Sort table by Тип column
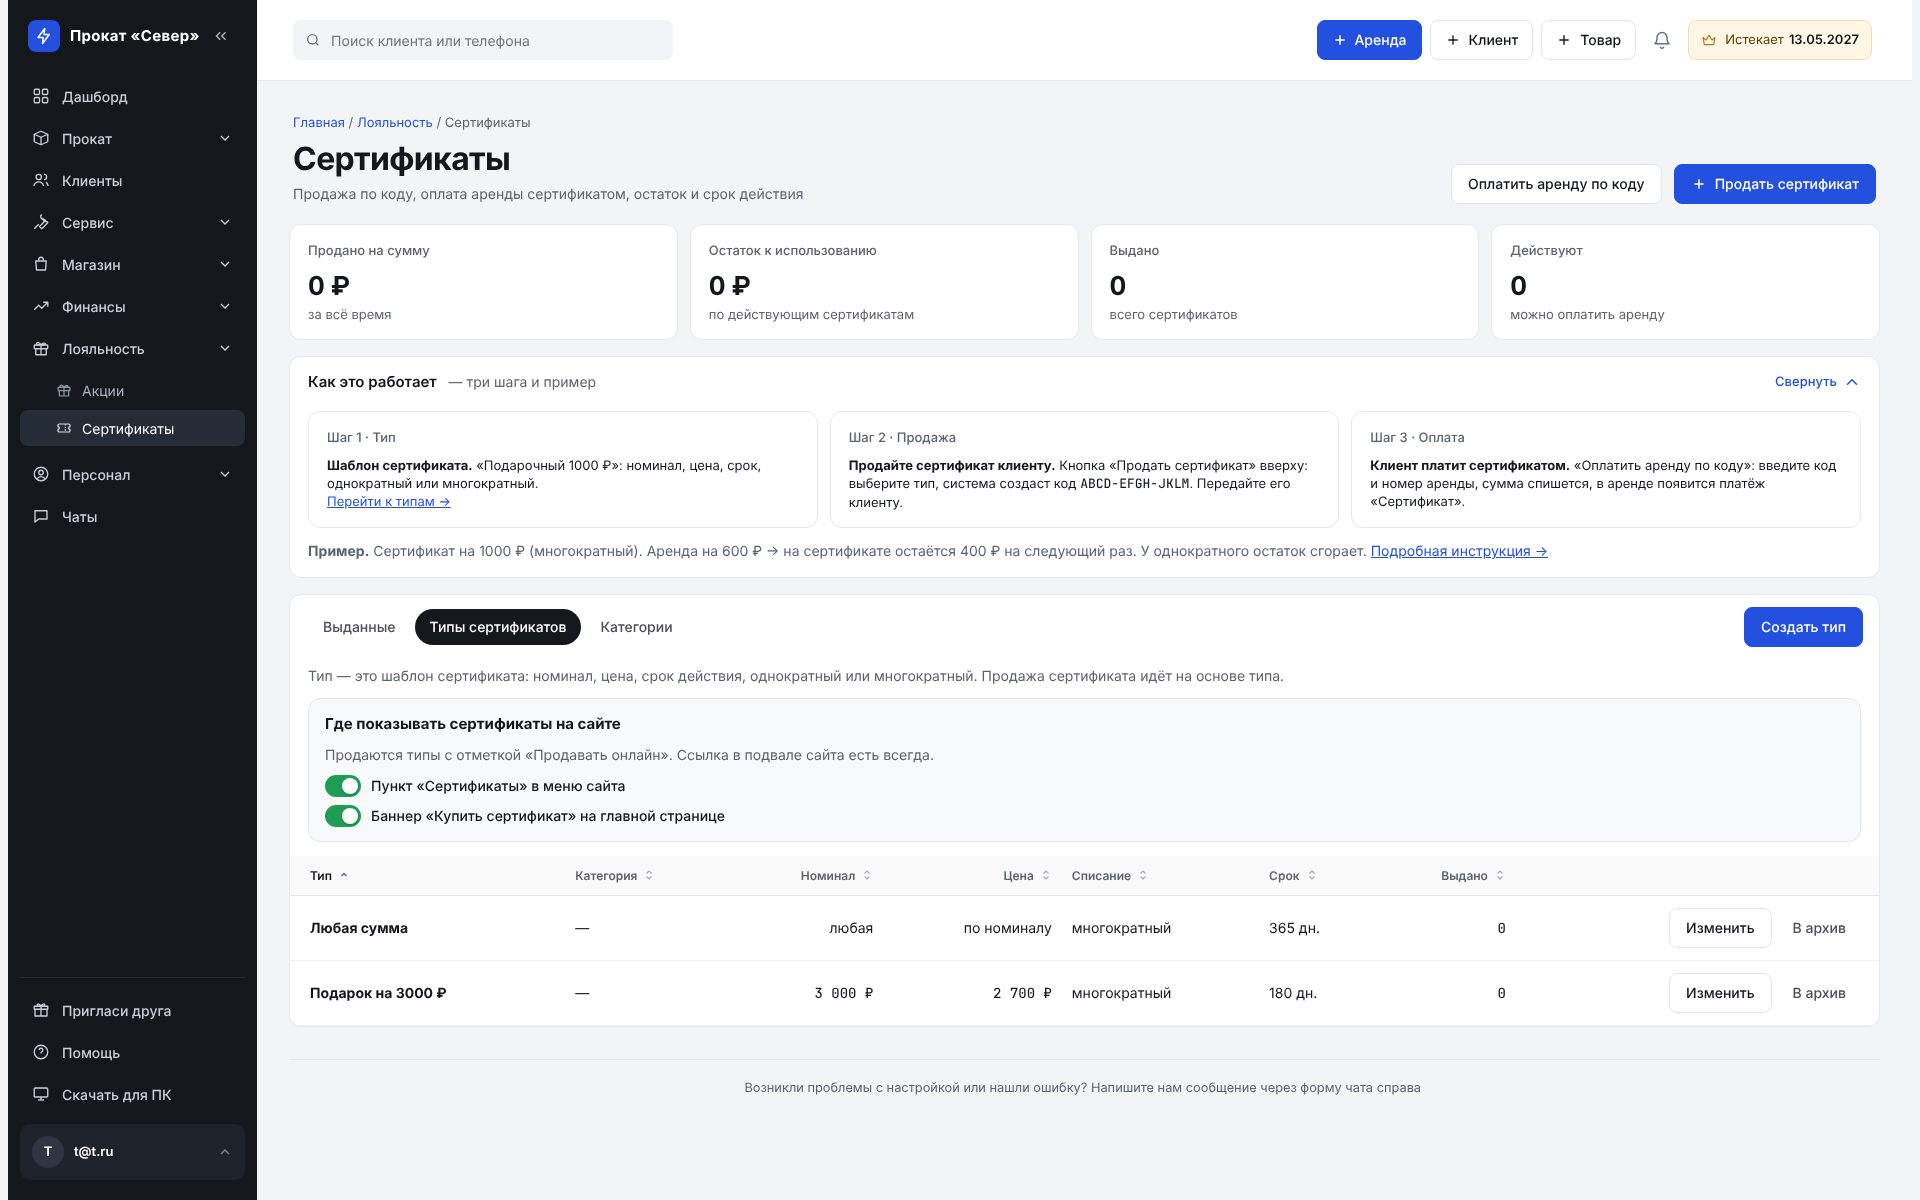Viewport: 1920px width, 1200px height. tap(329, 876)
